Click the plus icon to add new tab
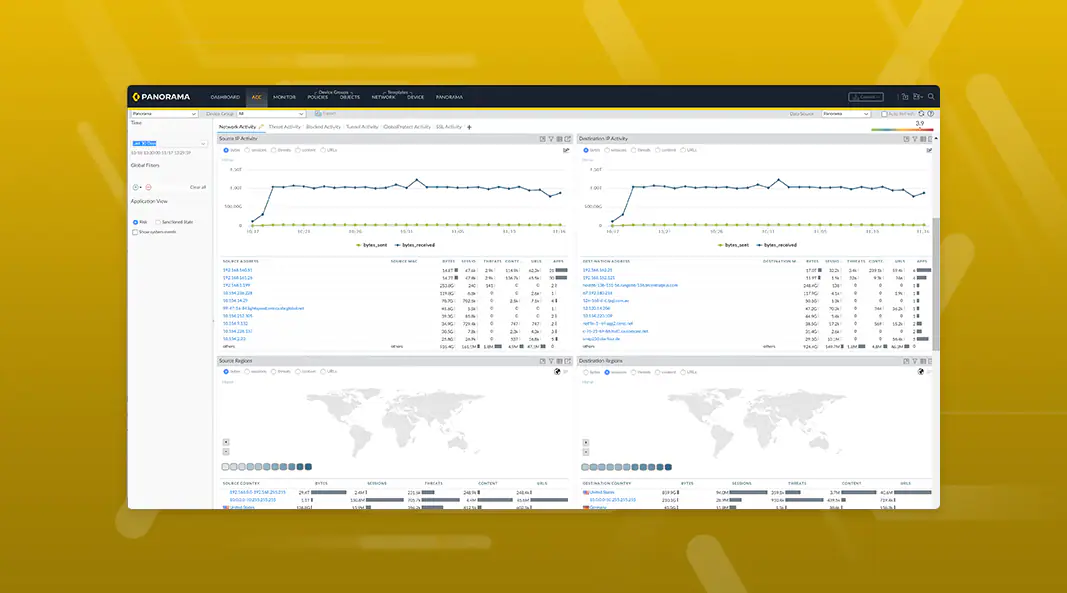The height and width of the screenshot is (593, 1067). click(x=469, y=127)
